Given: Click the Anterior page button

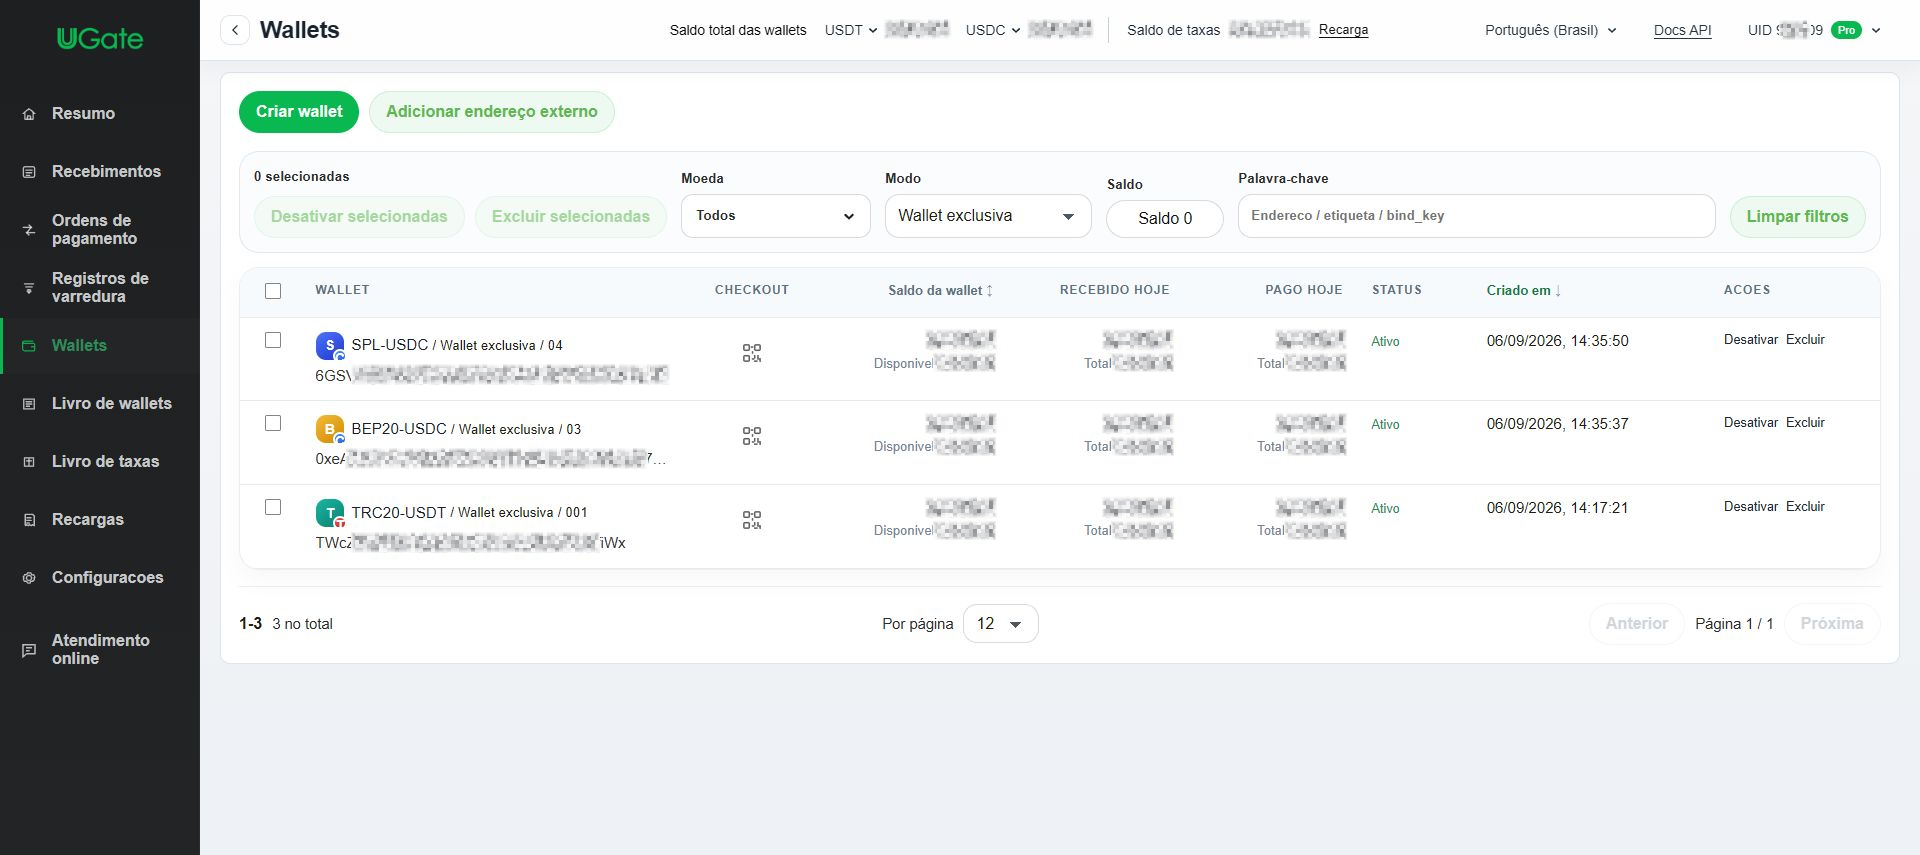Looking at the screenshot, I should pos(1637,624).
